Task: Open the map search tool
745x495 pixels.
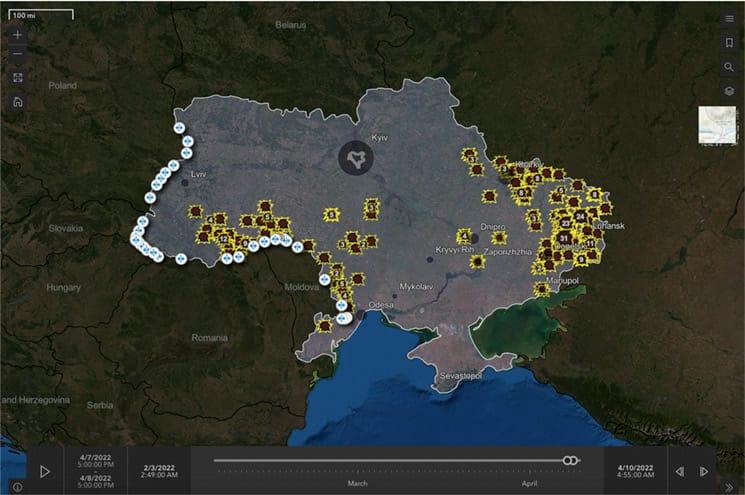Action: tap(728, 67)
